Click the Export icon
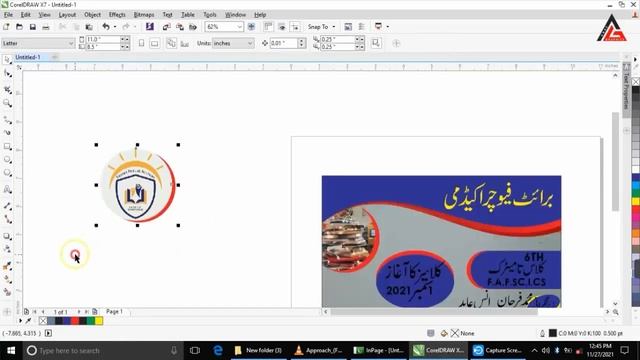The image size is (640, 360). coord(180,27)
